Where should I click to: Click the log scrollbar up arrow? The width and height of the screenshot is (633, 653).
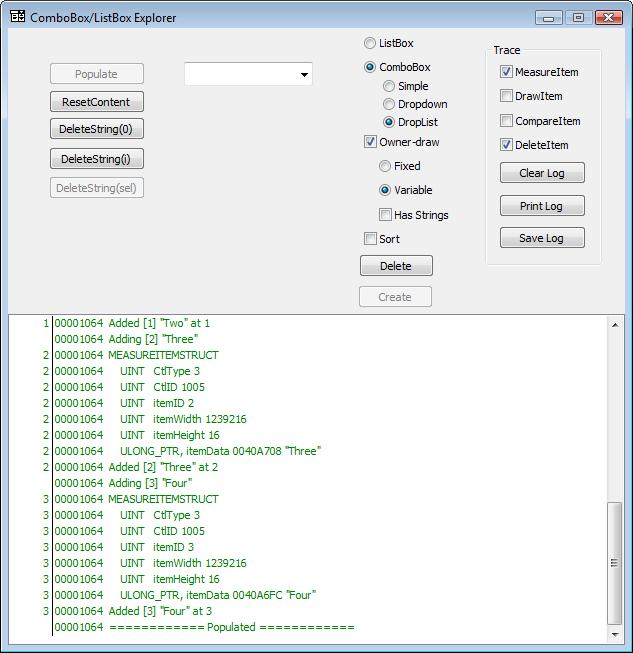(x=615, y=325)
